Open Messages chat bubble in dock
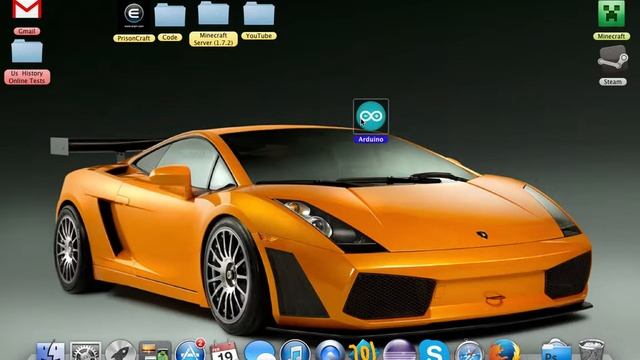The image size is (640, 360). (x=260, y=350)
